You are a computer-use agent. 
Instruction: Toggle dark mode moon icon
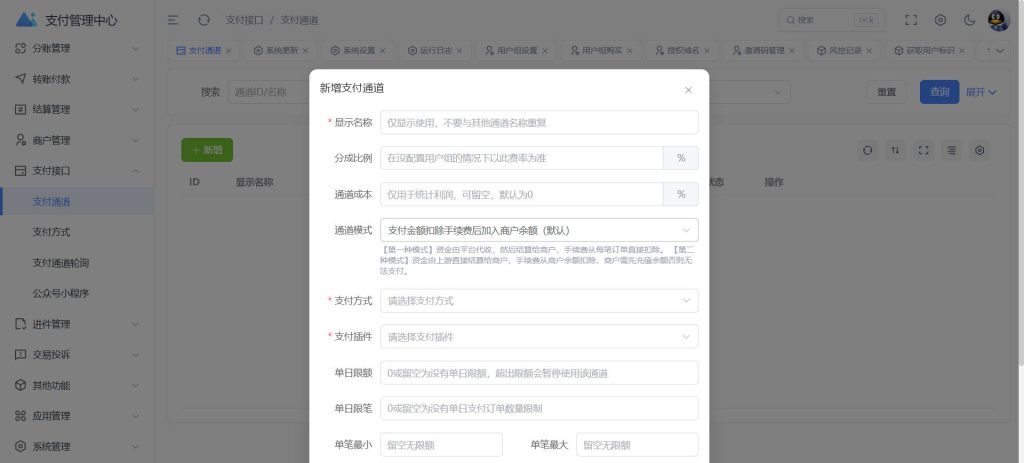point(969,20)
